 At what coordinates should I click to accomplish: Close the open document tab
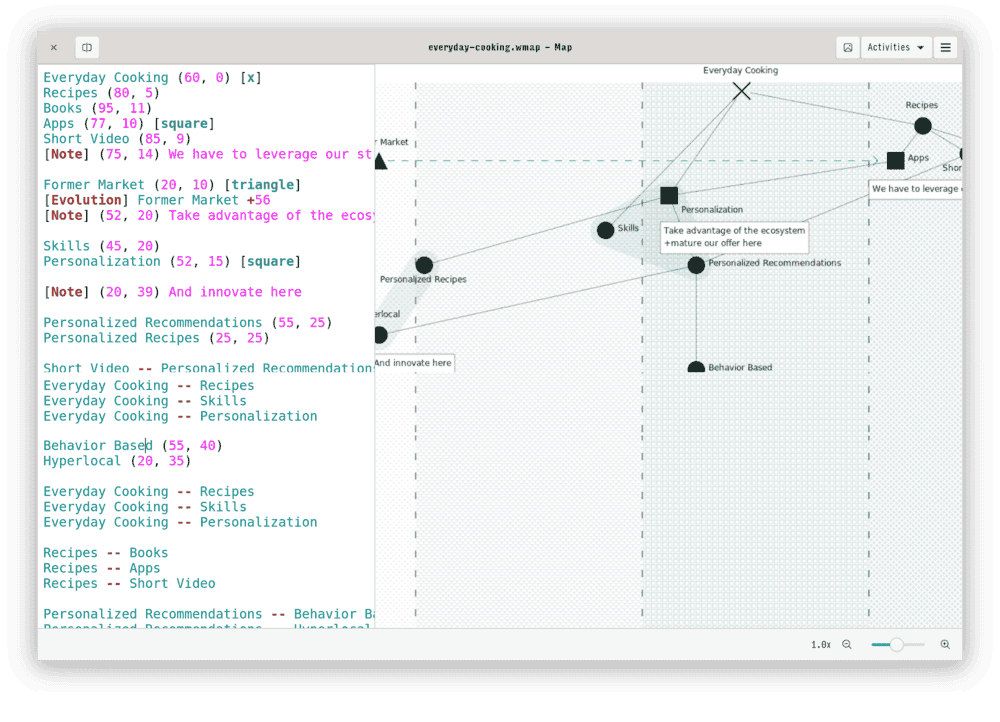pyautogui.click(x=53, y=47)
